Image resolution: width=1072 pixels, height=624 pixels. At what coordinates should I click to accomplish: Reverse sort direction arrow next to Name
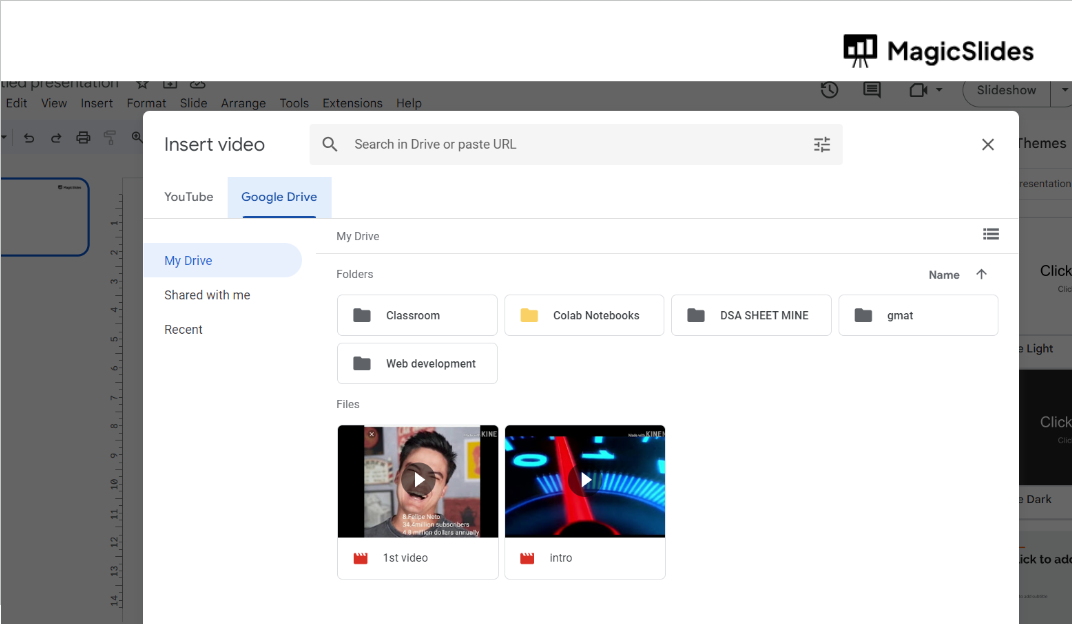(981, 275)
